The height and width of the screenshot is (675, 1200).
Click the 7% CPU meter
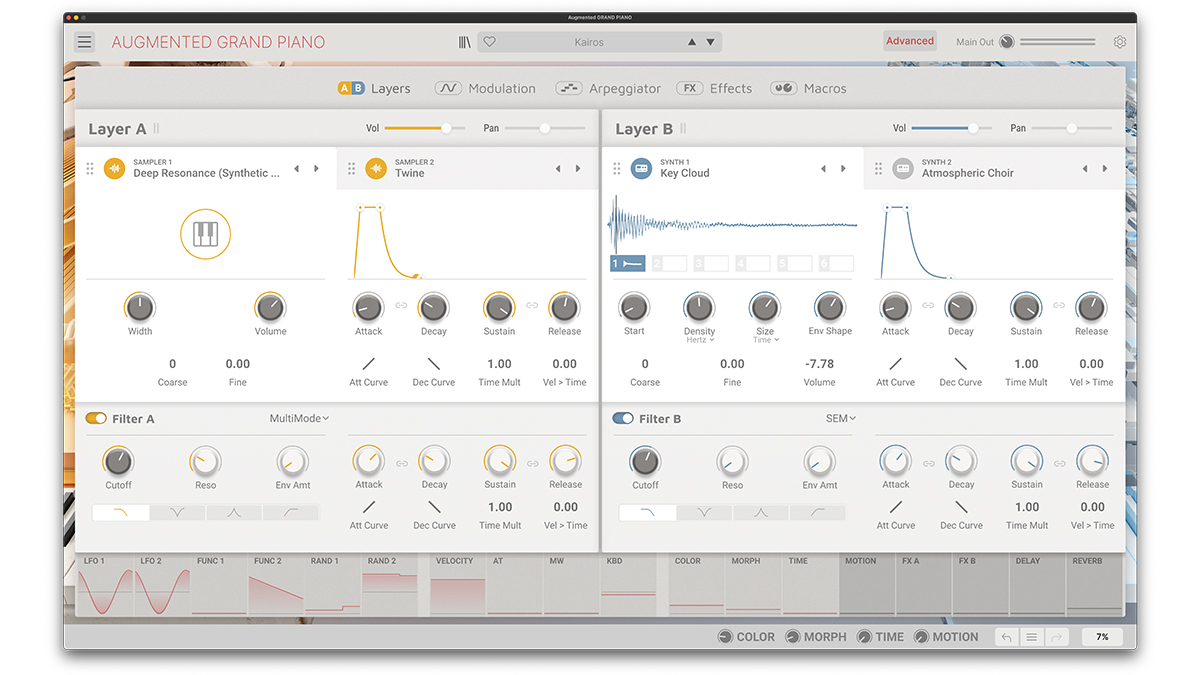click(x=1102, y=637)
